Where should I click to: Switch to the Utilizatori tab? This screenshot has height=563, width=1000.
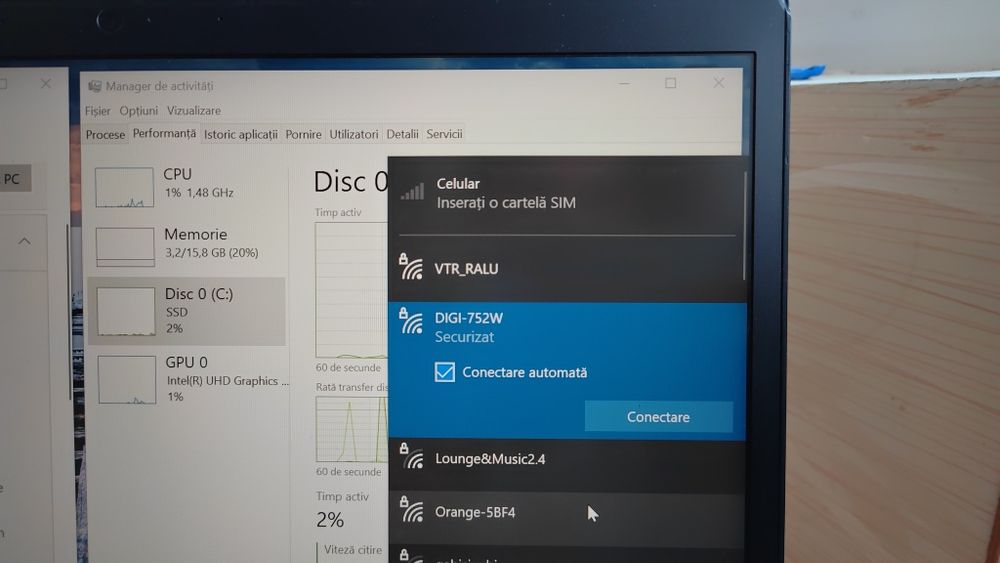(x=353, y=134)
